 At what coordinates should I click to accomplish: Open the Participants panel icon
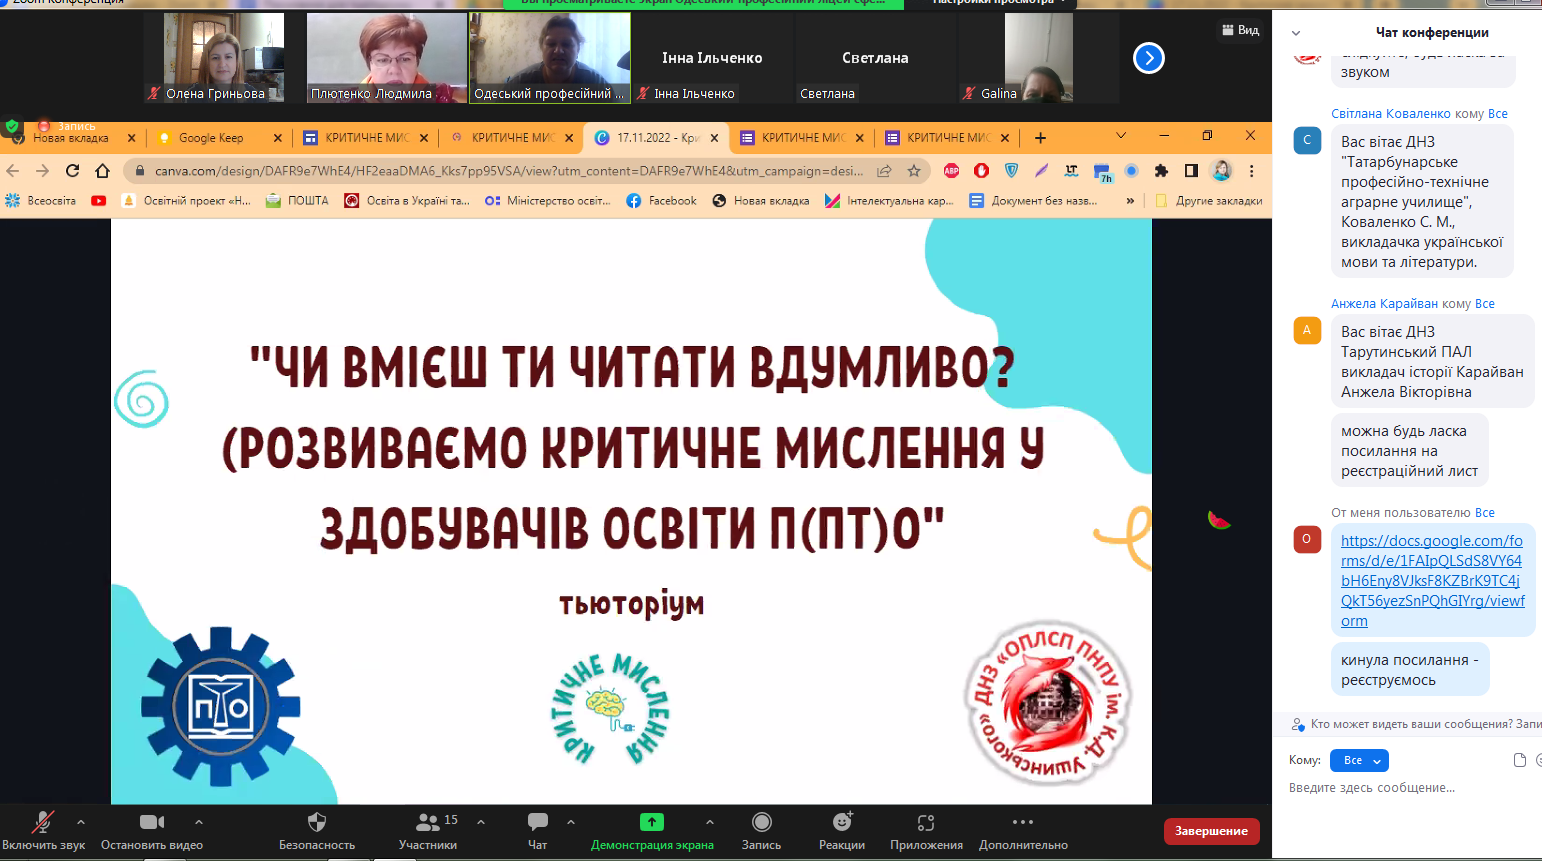(428, 823)
